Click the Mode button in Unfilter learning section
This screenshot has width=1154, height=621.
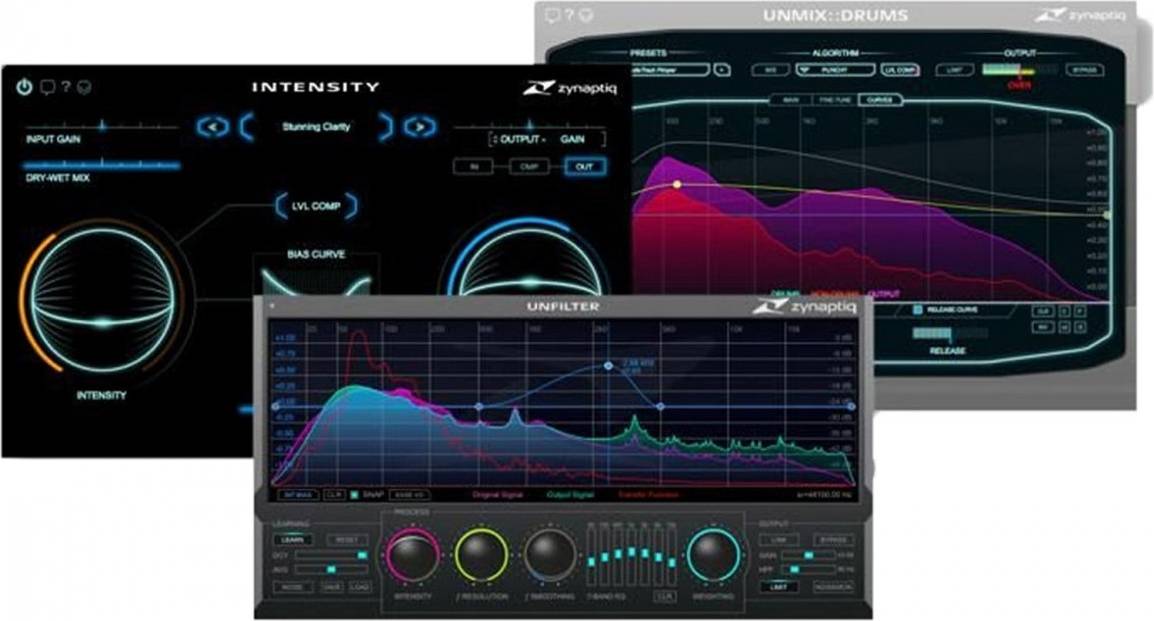click(292, 586)
